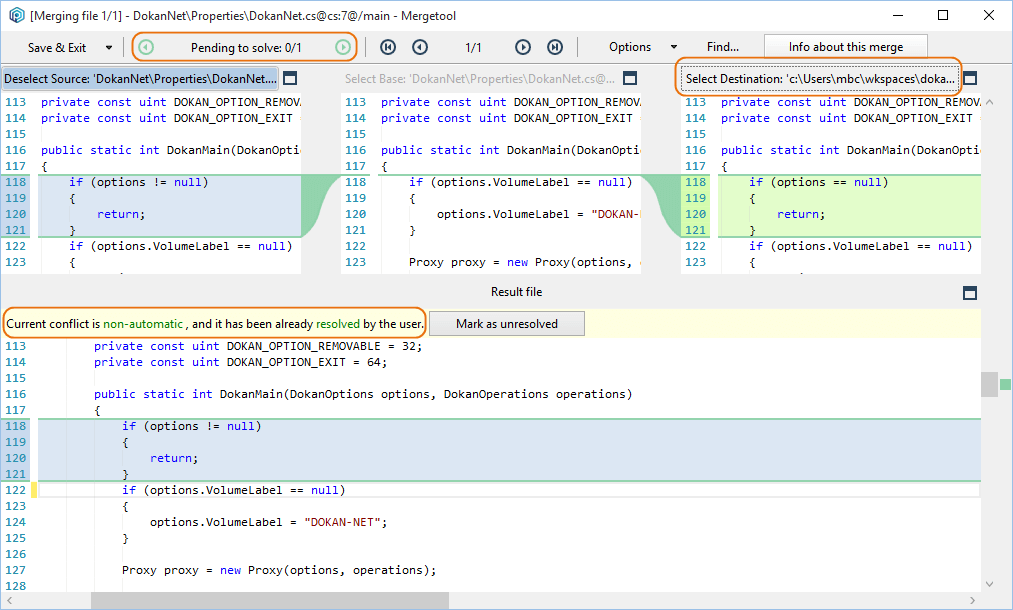Click the scroll-right arrow of the result pane

point(972,601)
